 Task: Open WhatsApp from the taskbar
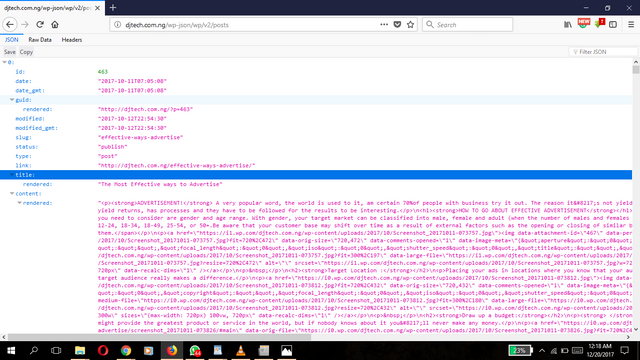pos(195,351)
